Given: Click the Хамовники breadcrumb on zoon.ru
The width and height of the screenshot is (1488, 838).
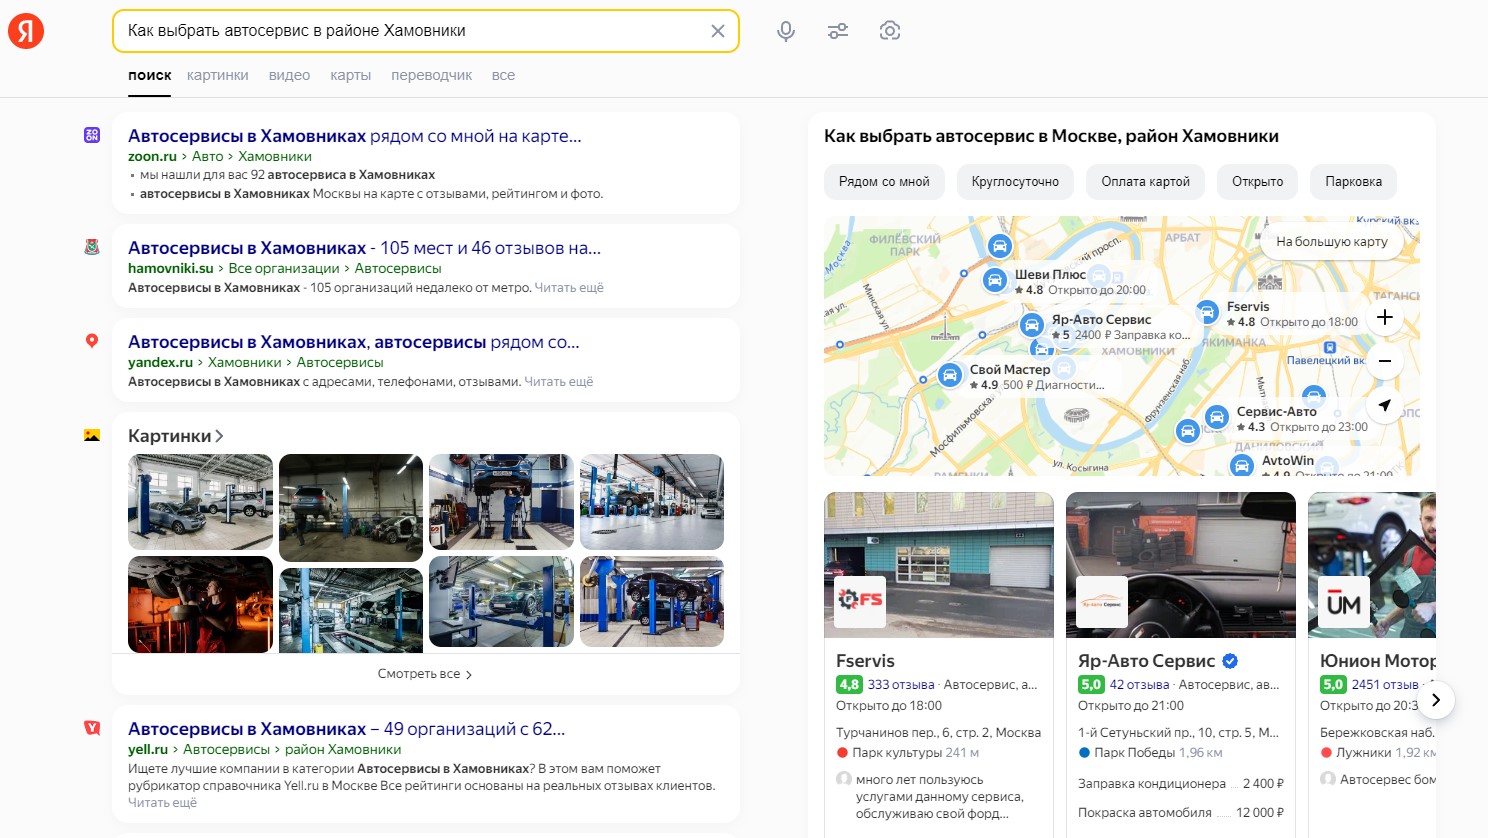Looking at the screenshot, I should coord(275,156).
